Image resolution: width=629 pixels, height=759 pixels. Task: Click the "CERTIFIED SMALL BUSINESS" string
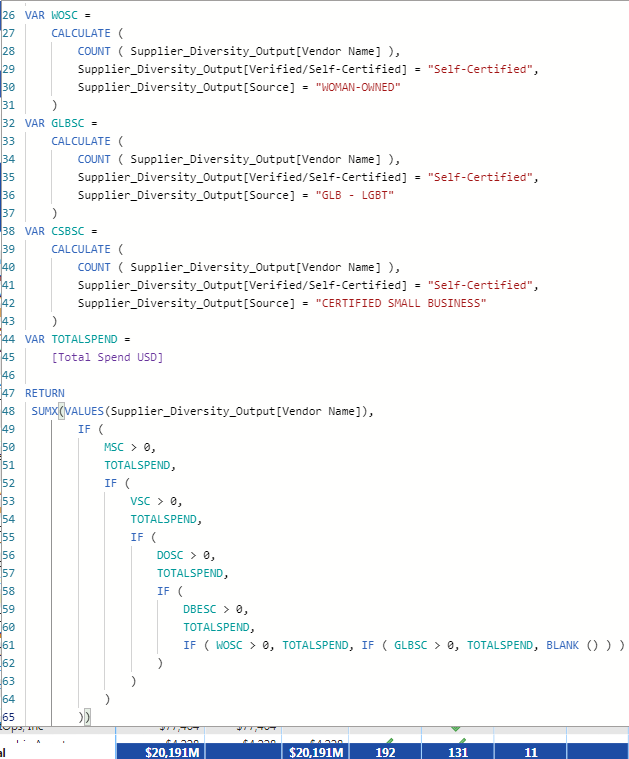[400, 303]
